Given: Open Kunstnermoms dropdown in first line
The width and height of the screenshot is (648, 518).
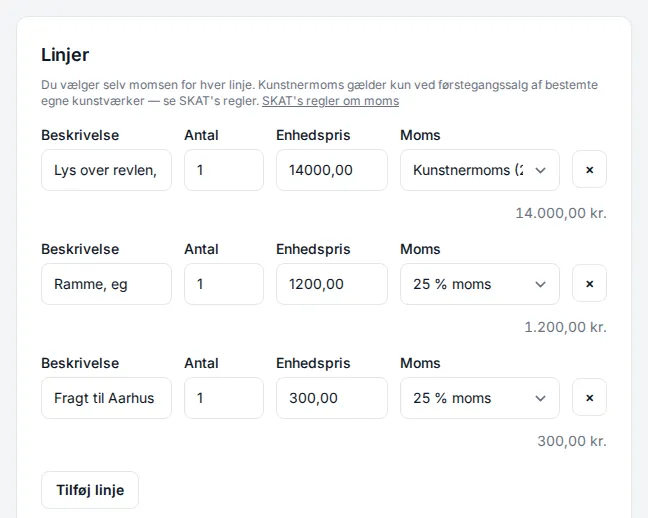Looking at the screenshot, I should pos(480,170).
